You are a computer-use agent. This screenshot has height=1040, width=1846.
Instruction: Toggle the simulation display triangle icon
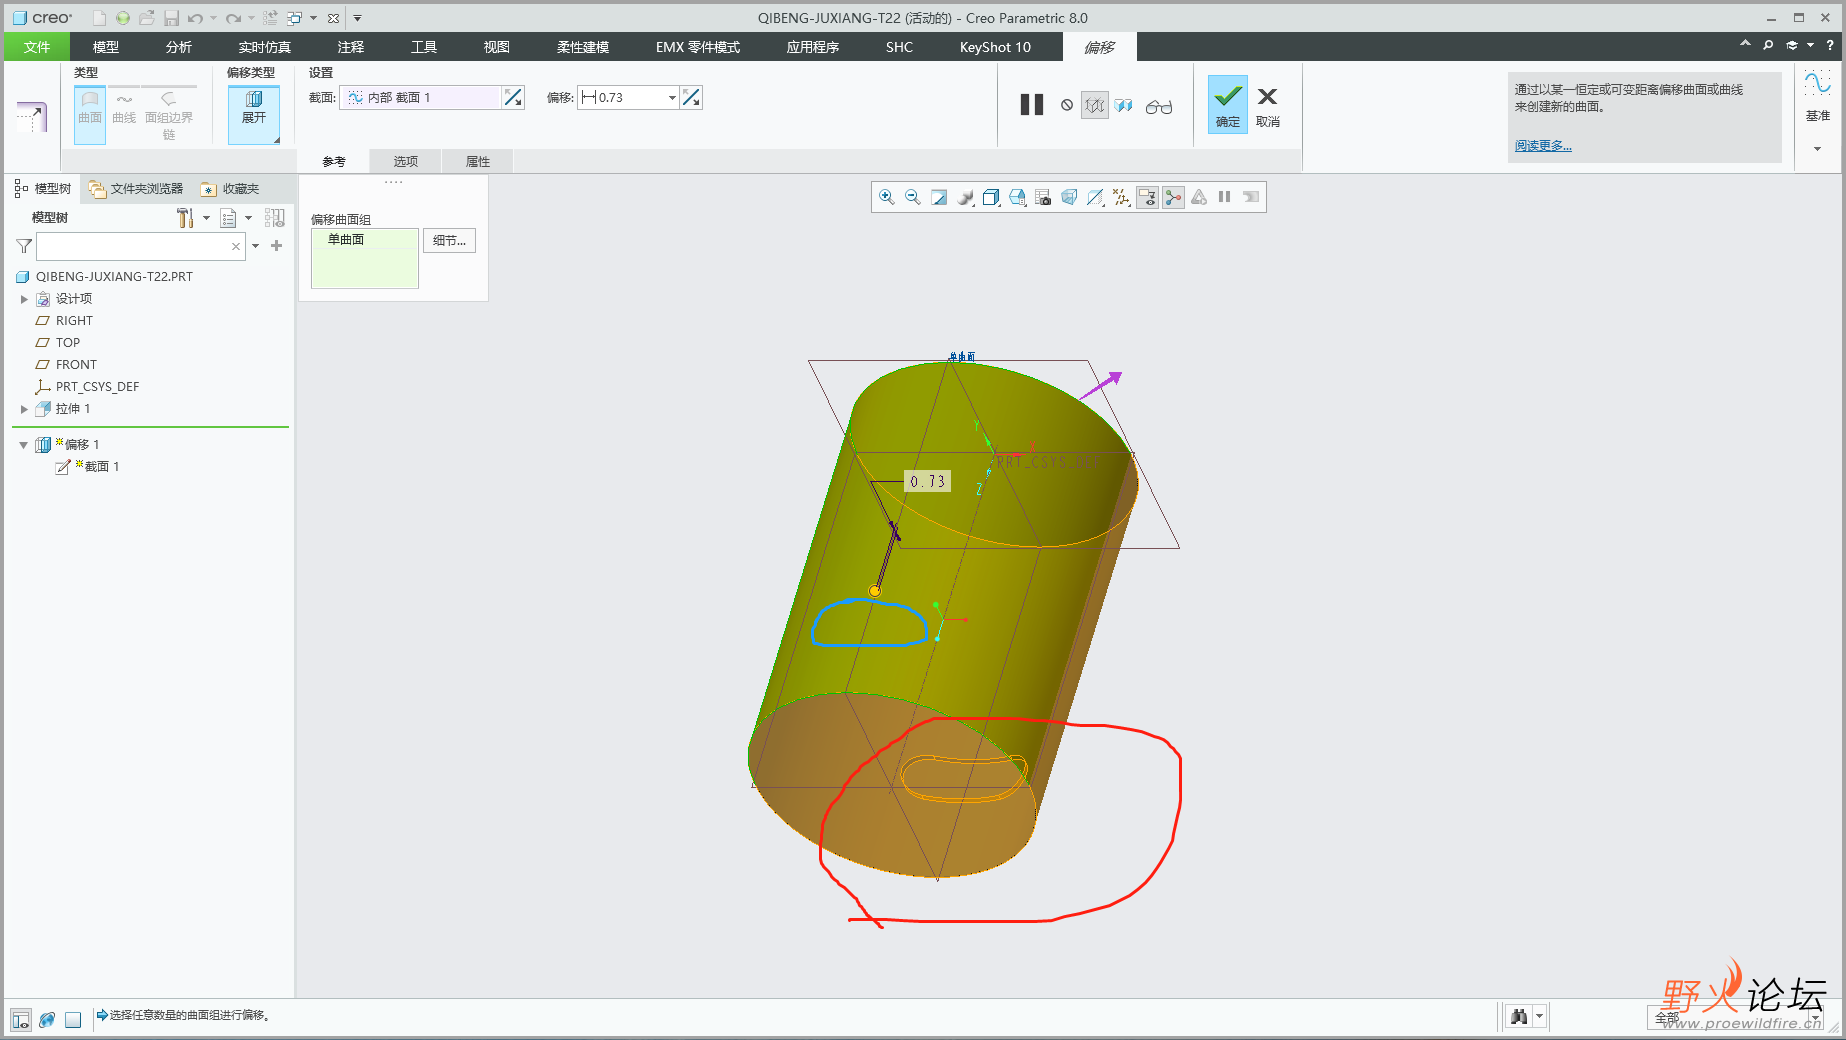point(1199,197)
